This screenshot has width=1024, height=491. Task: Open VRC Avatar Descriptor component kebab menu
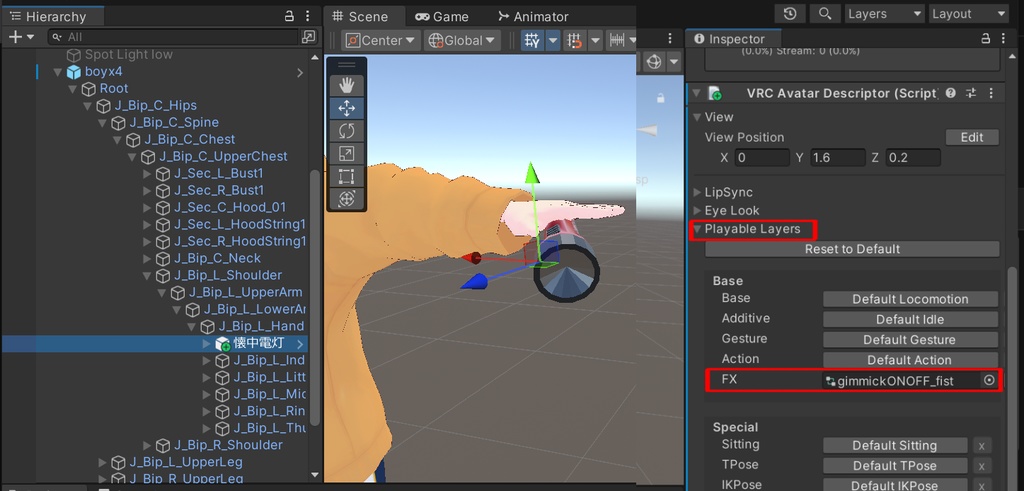pyautogui.click(x=991, y=93)
